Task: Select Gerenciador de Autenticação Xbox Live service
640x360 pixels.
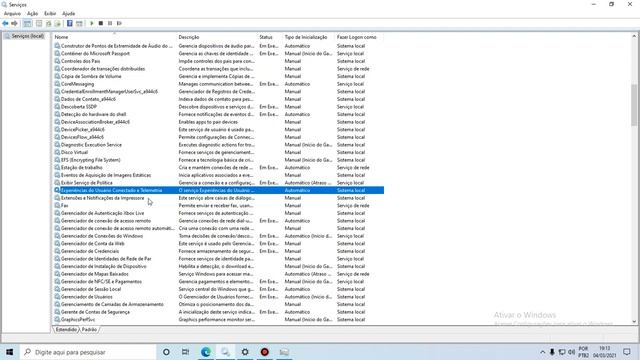Action: click(218, 213)
